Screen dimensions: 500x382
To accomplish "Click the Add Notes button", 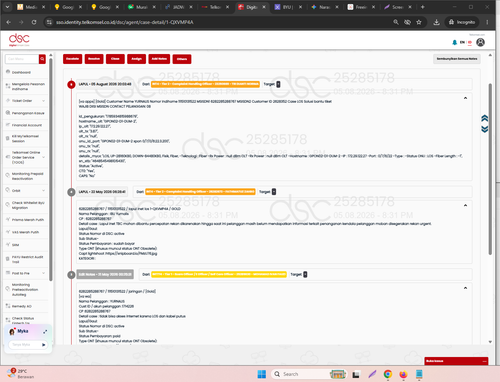I will coord(159,59).
